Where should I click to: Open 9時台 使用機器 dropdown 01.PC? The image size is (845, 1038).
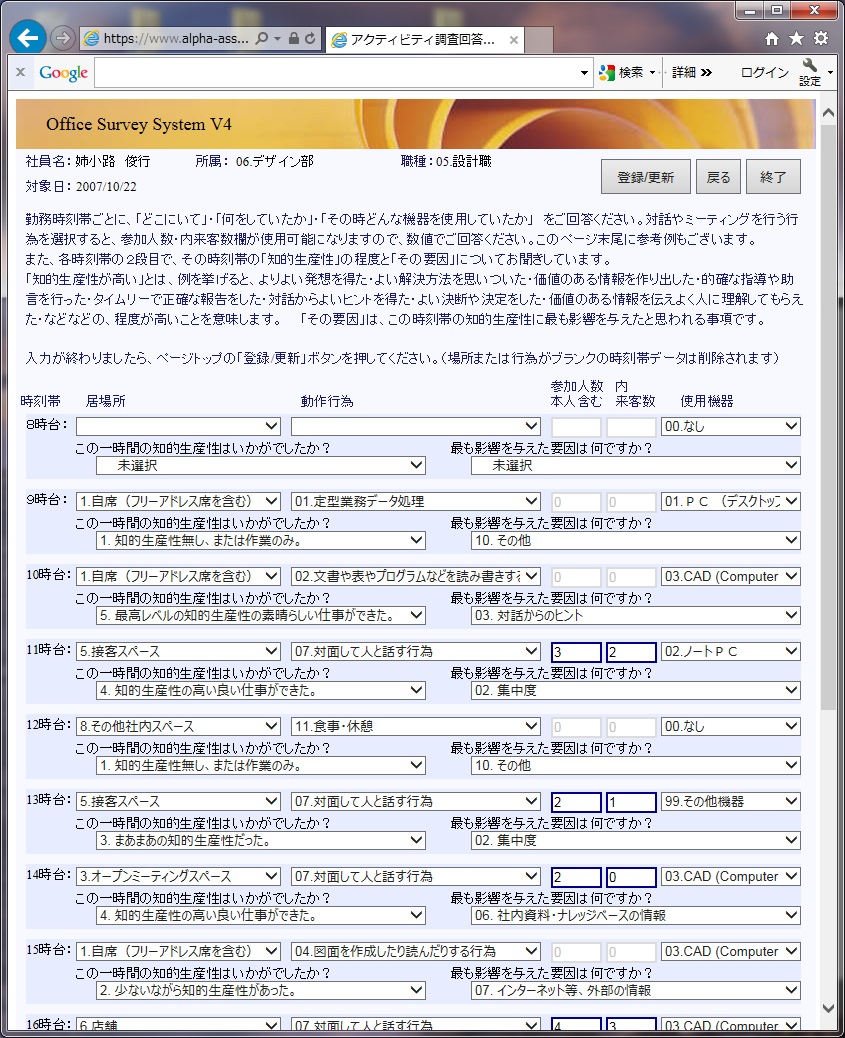[x=730, y=501]
